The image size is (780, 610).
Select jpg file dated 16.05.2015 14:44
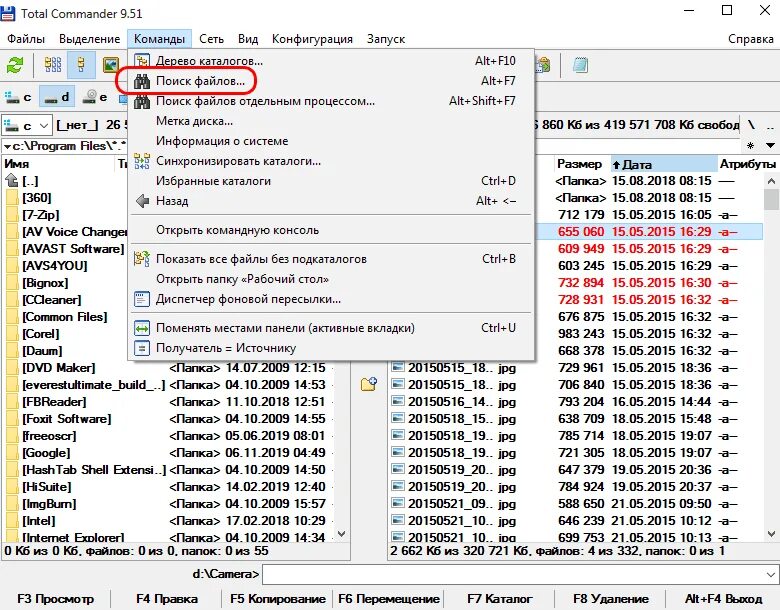pos(576,402)
